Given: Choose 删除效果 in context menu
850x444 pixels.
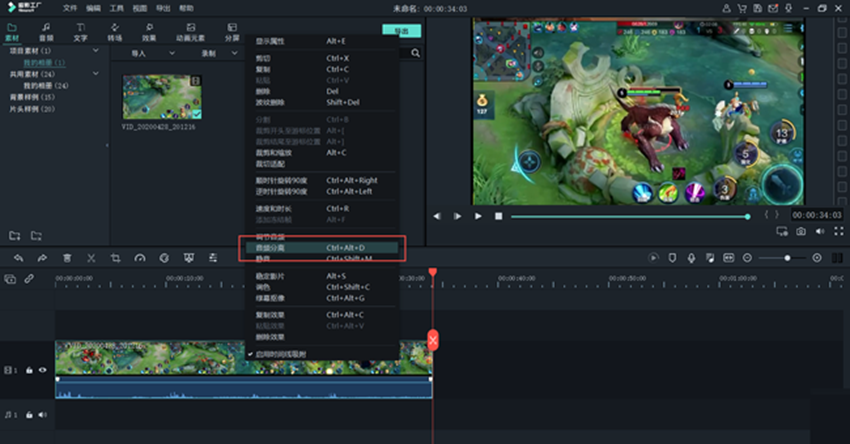Looking at the screenshot, I should click(x=322, y=337).
